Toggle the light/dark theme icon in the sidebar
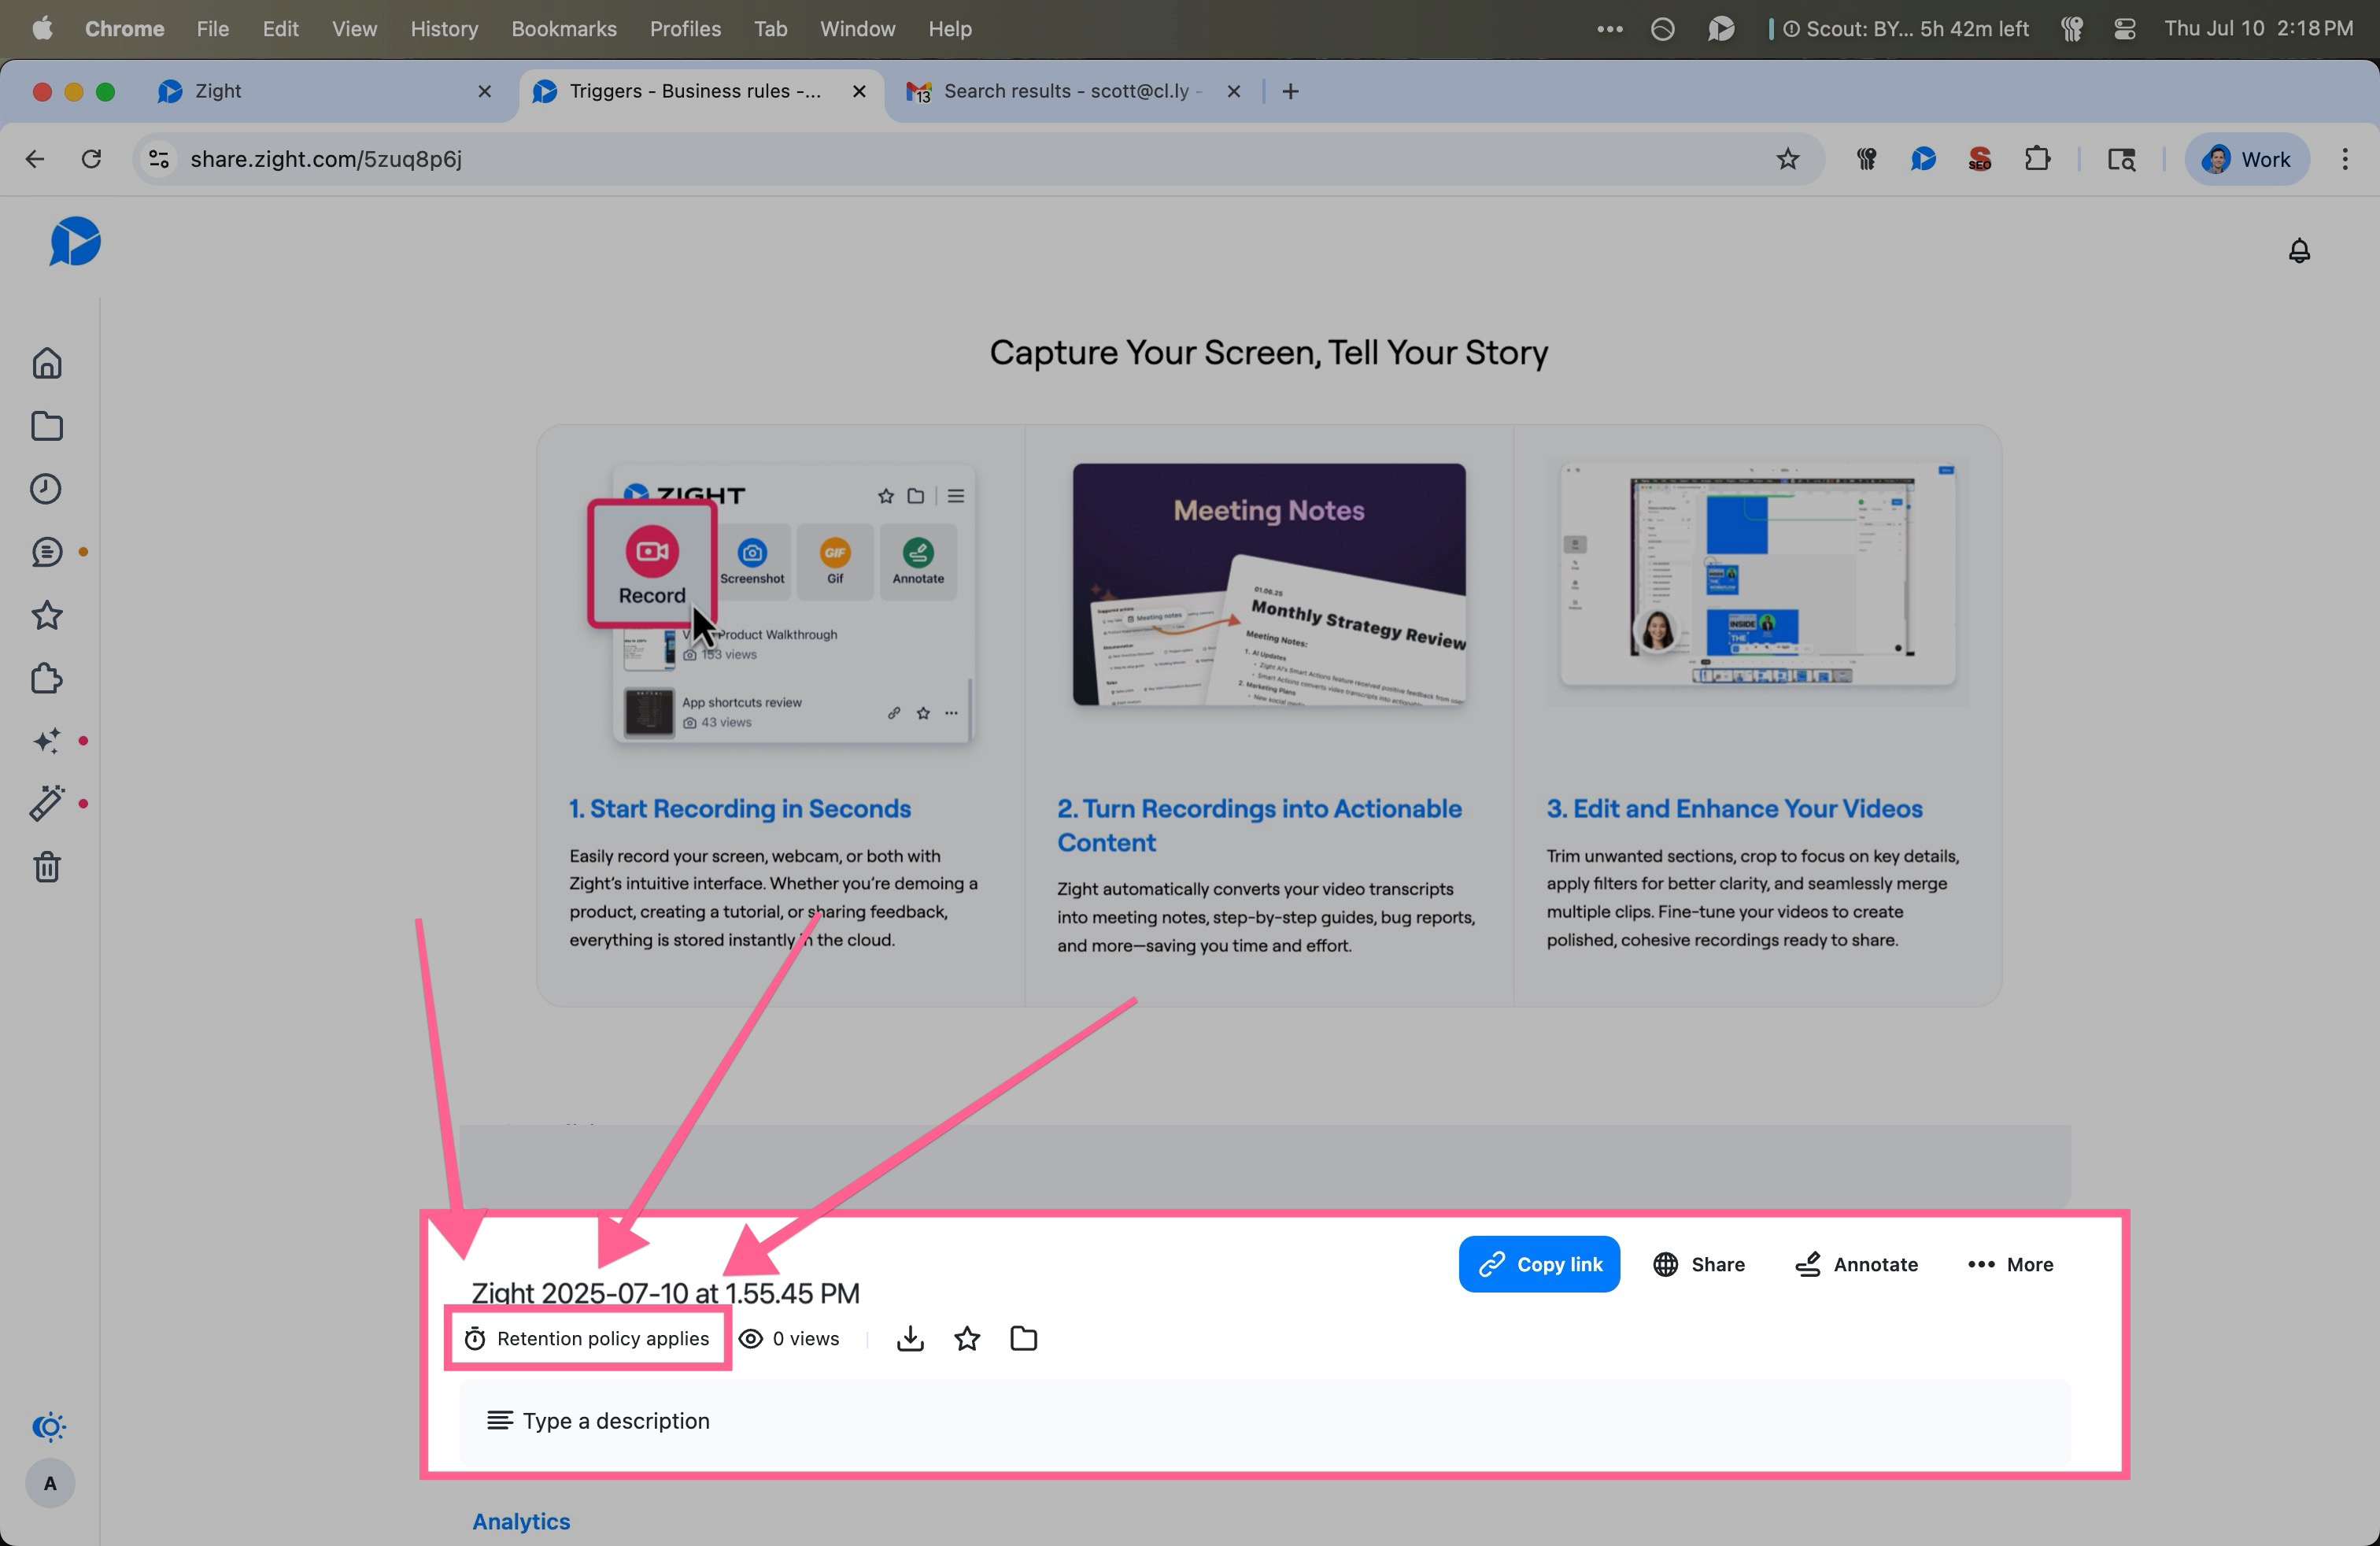This screenshot has width=2380, height=1546. pyautogui.click(x=49, y=1427)
